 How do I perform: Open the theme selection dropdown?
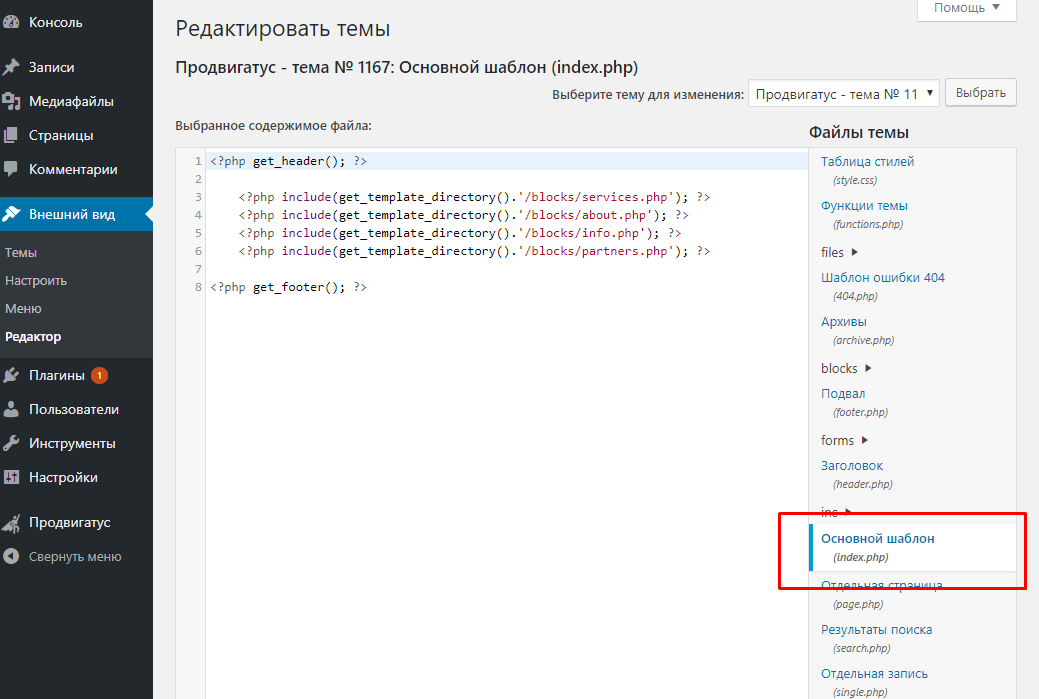pyautogui.click(x=843, y=93)
